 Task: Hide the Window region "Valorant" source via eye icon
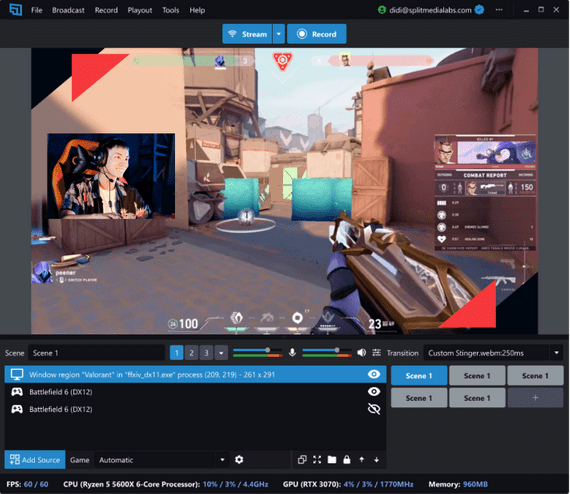pyautogui.click(x=374, y=374)
